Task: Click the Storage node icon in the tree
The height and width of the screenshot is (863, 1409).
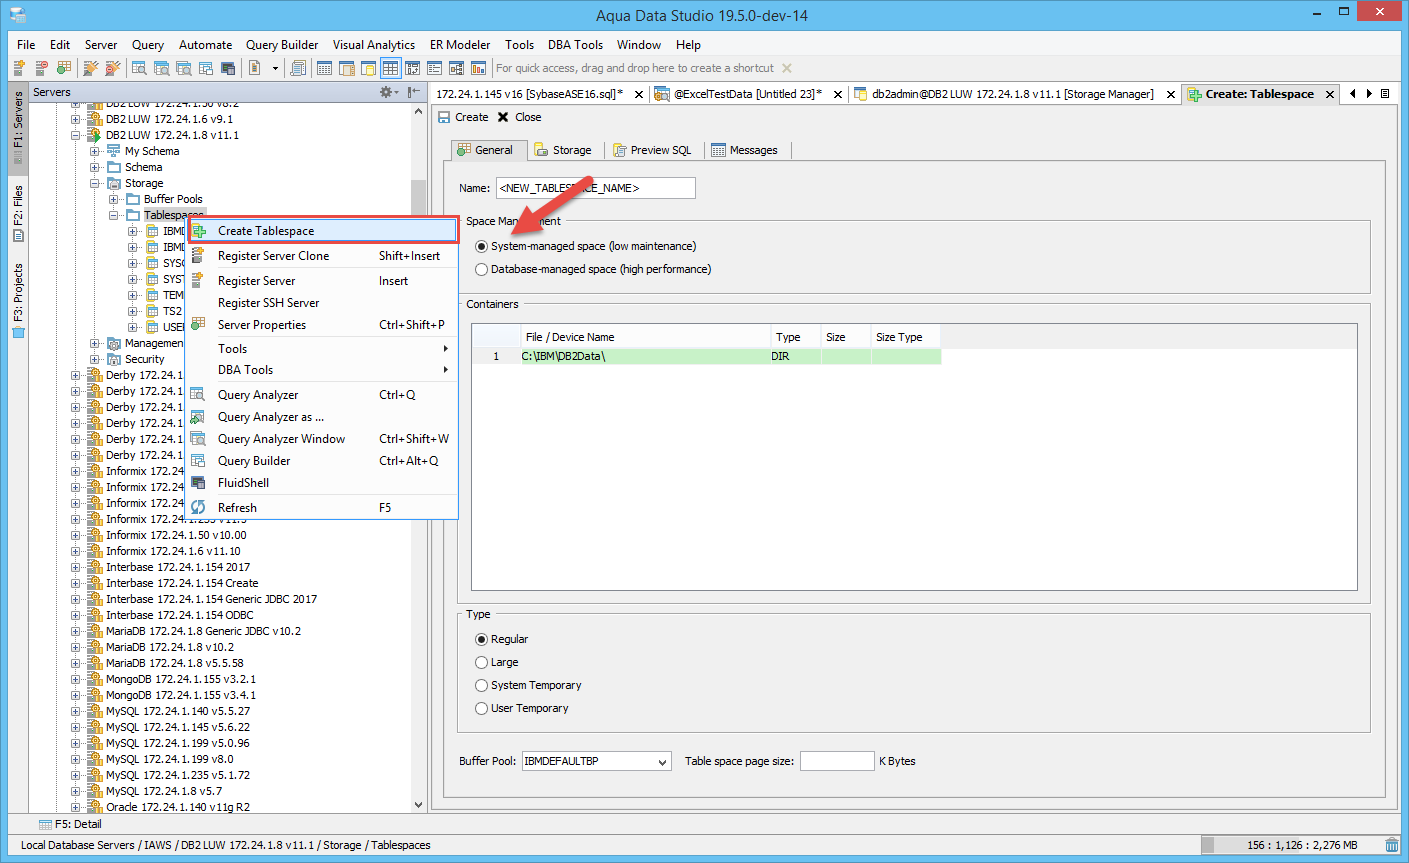Action: pos(114,183)
